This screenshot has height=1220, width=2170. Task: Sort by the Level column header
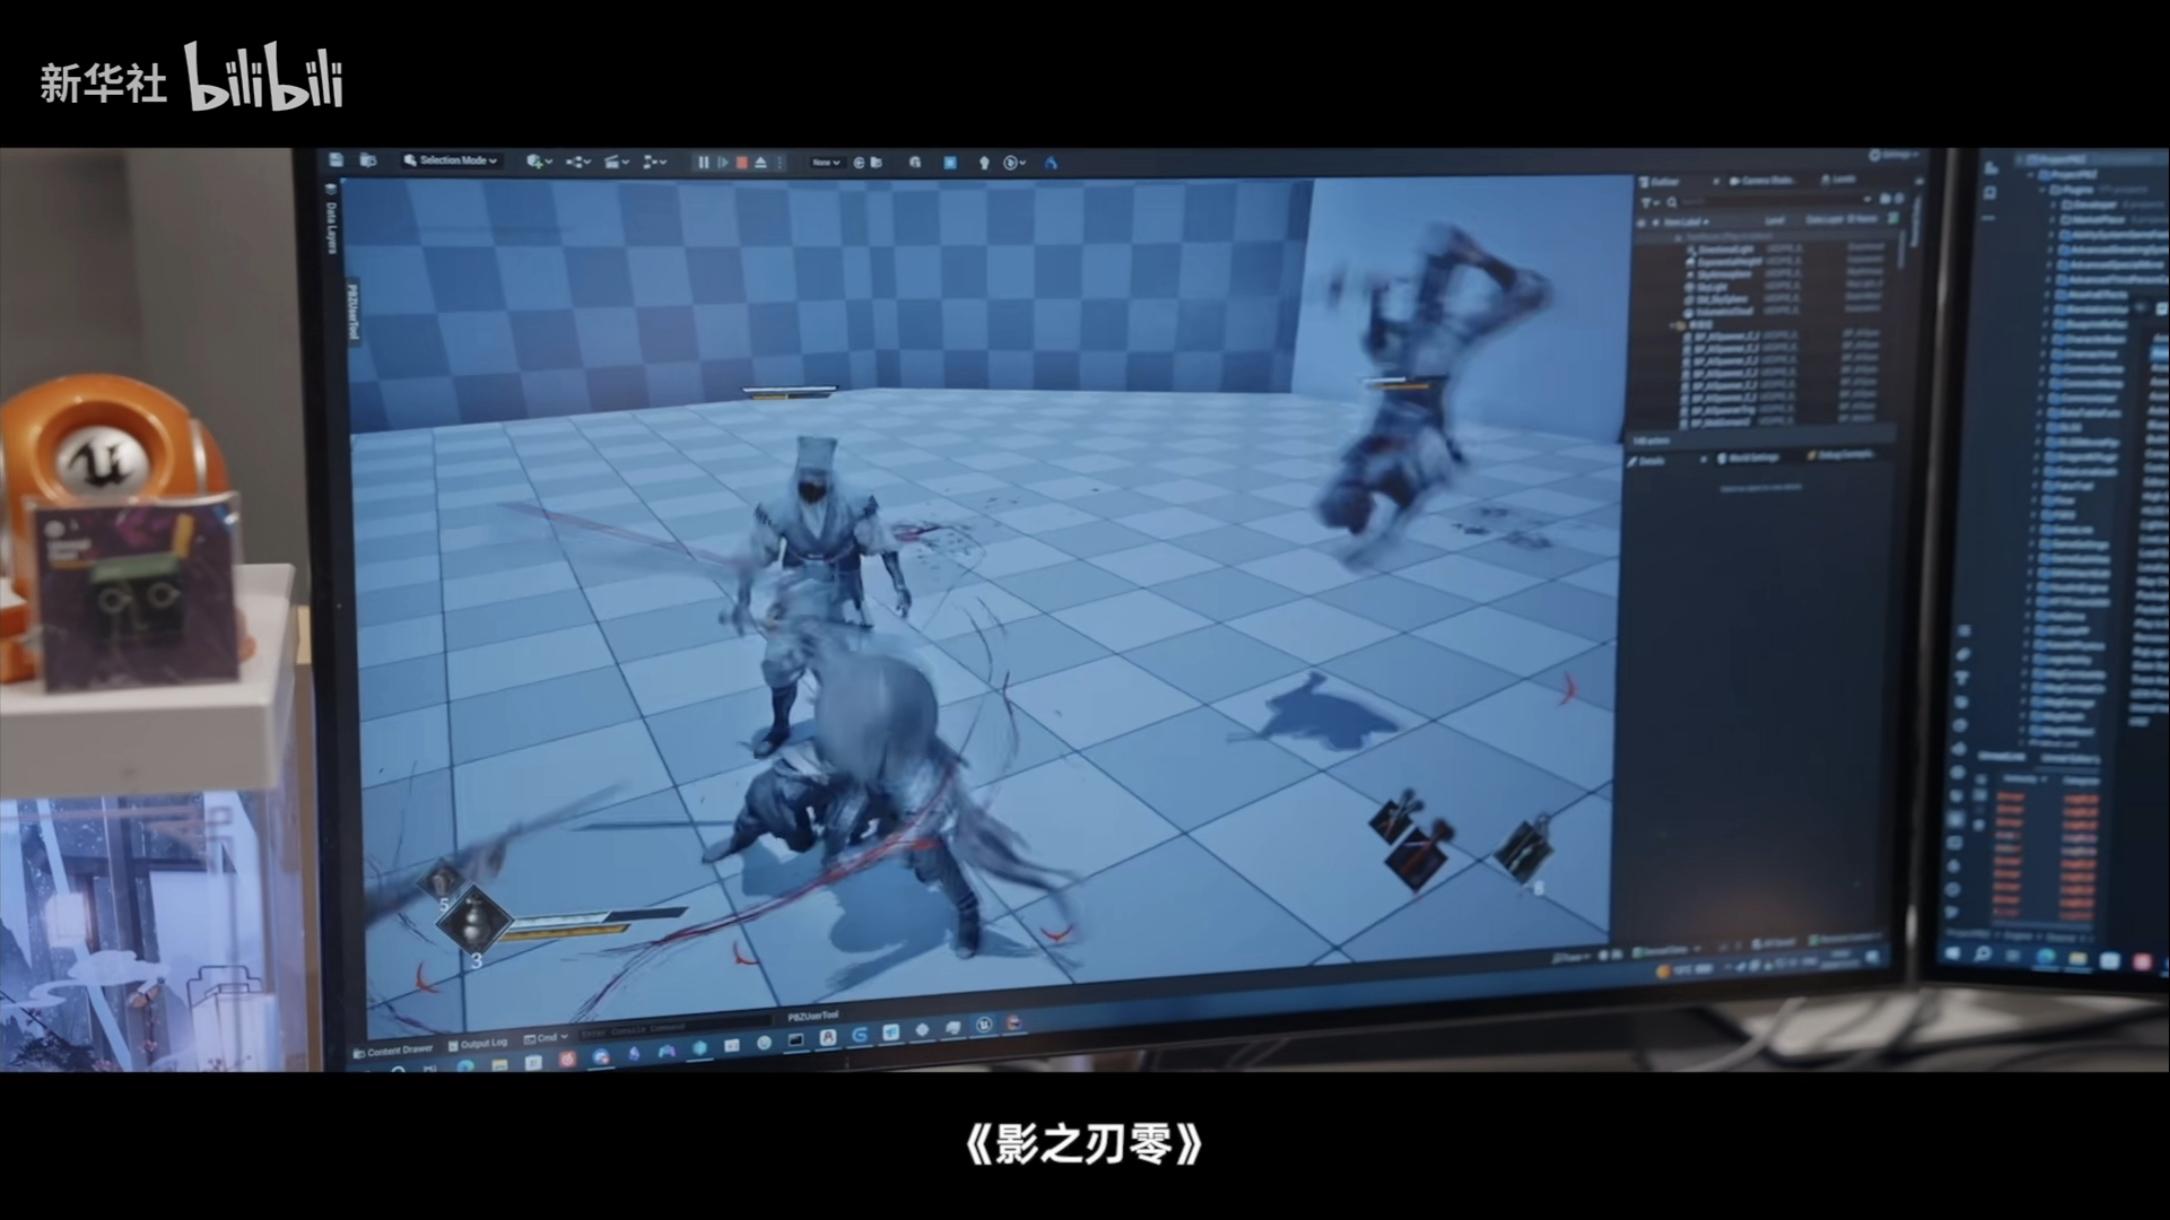coord(1775,220)
